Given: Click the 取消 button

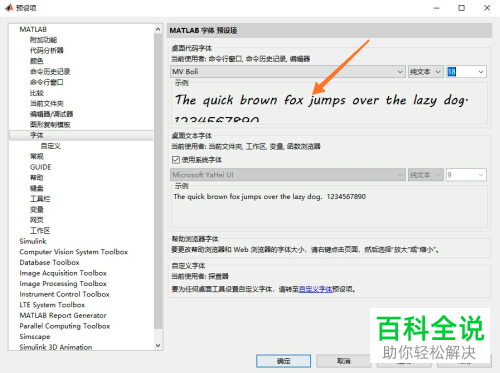Looking at the screenshot, I should pos(344,361).
